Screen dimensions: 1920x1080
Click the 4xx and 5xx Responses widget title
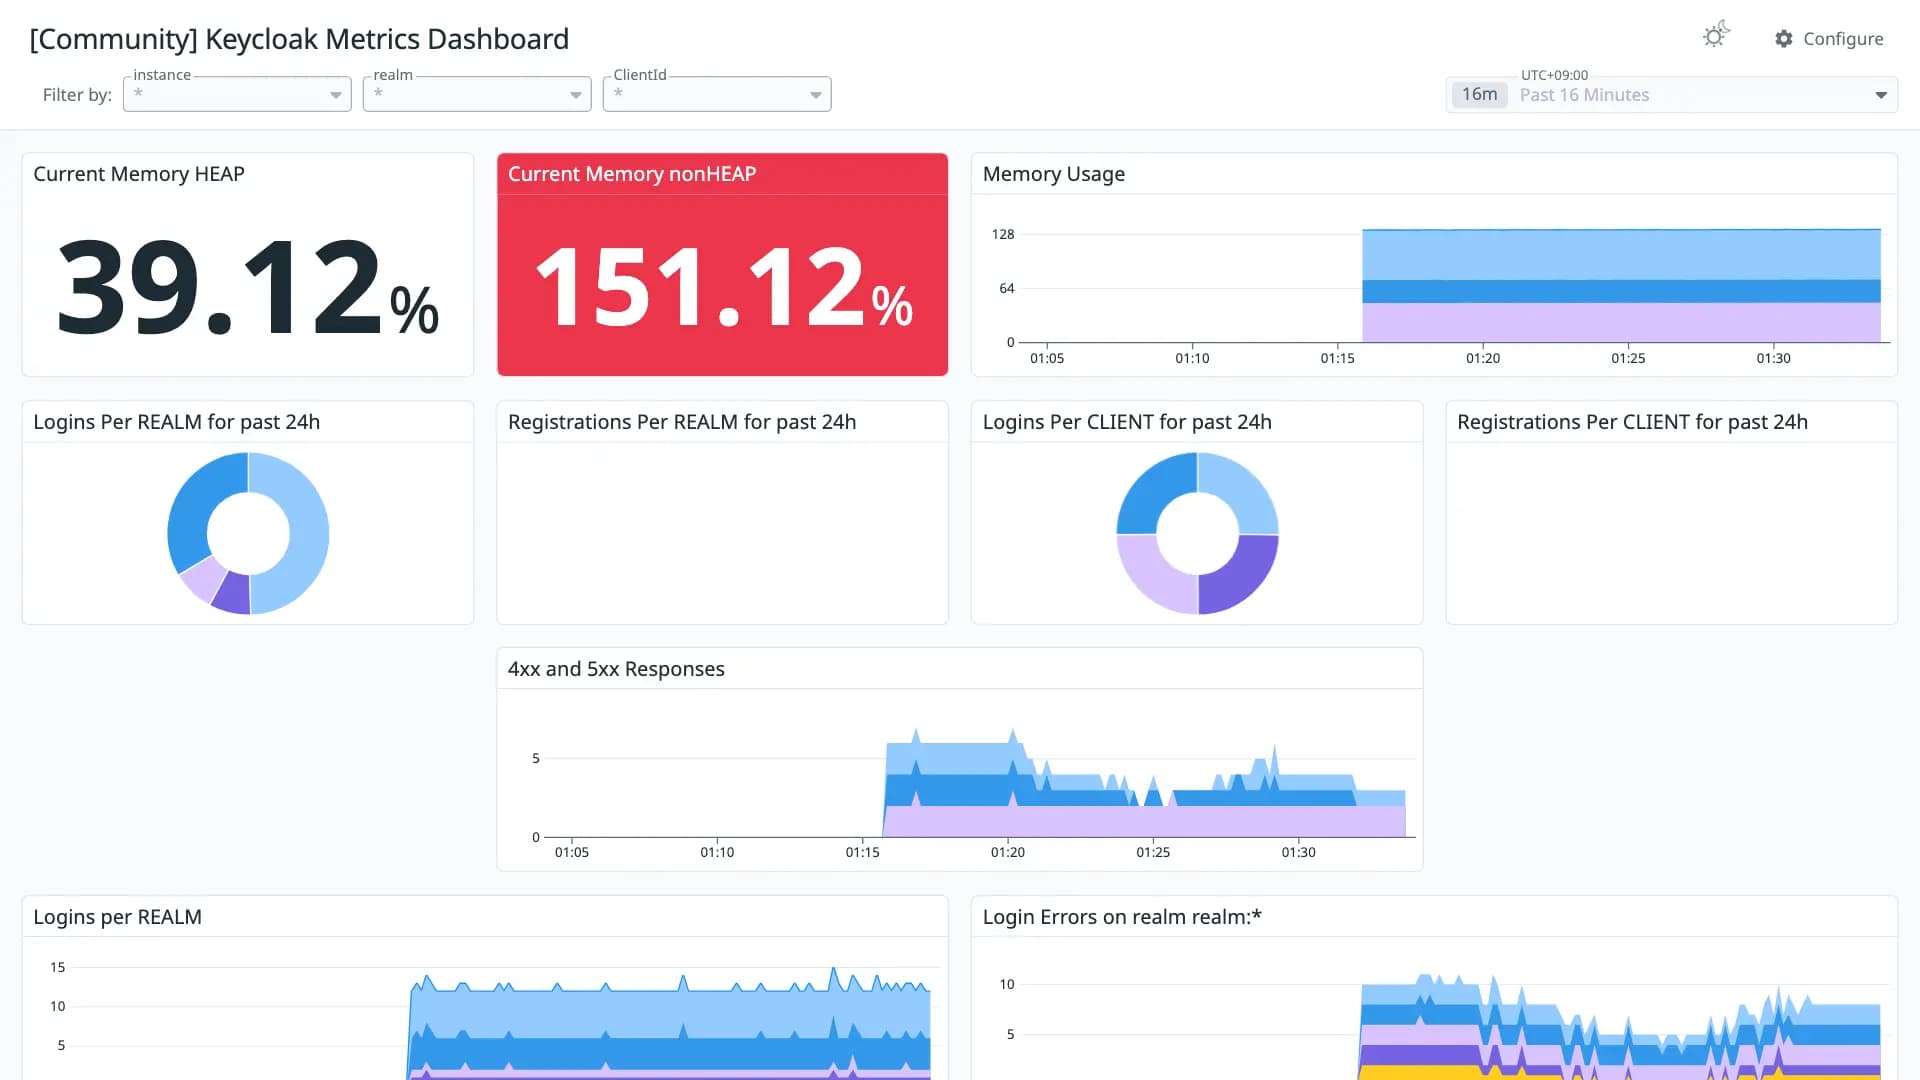tap(616, 669)
